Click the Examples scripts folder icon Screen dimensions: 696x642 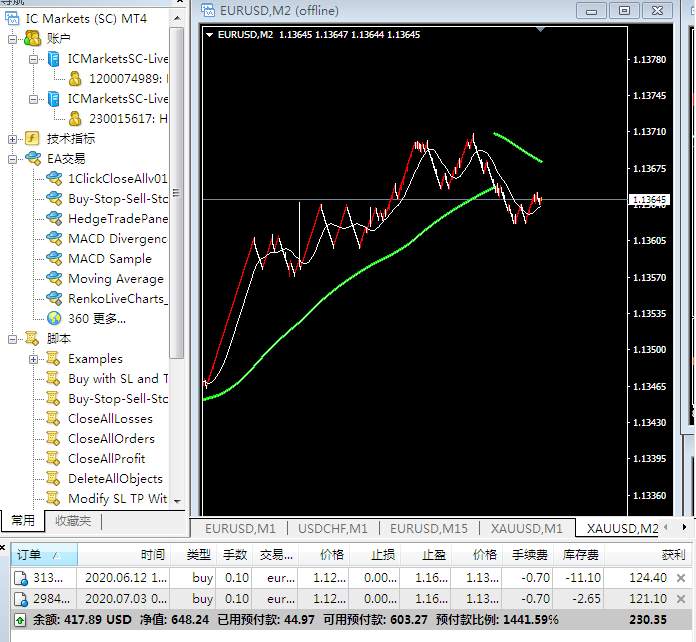[53, 358]
